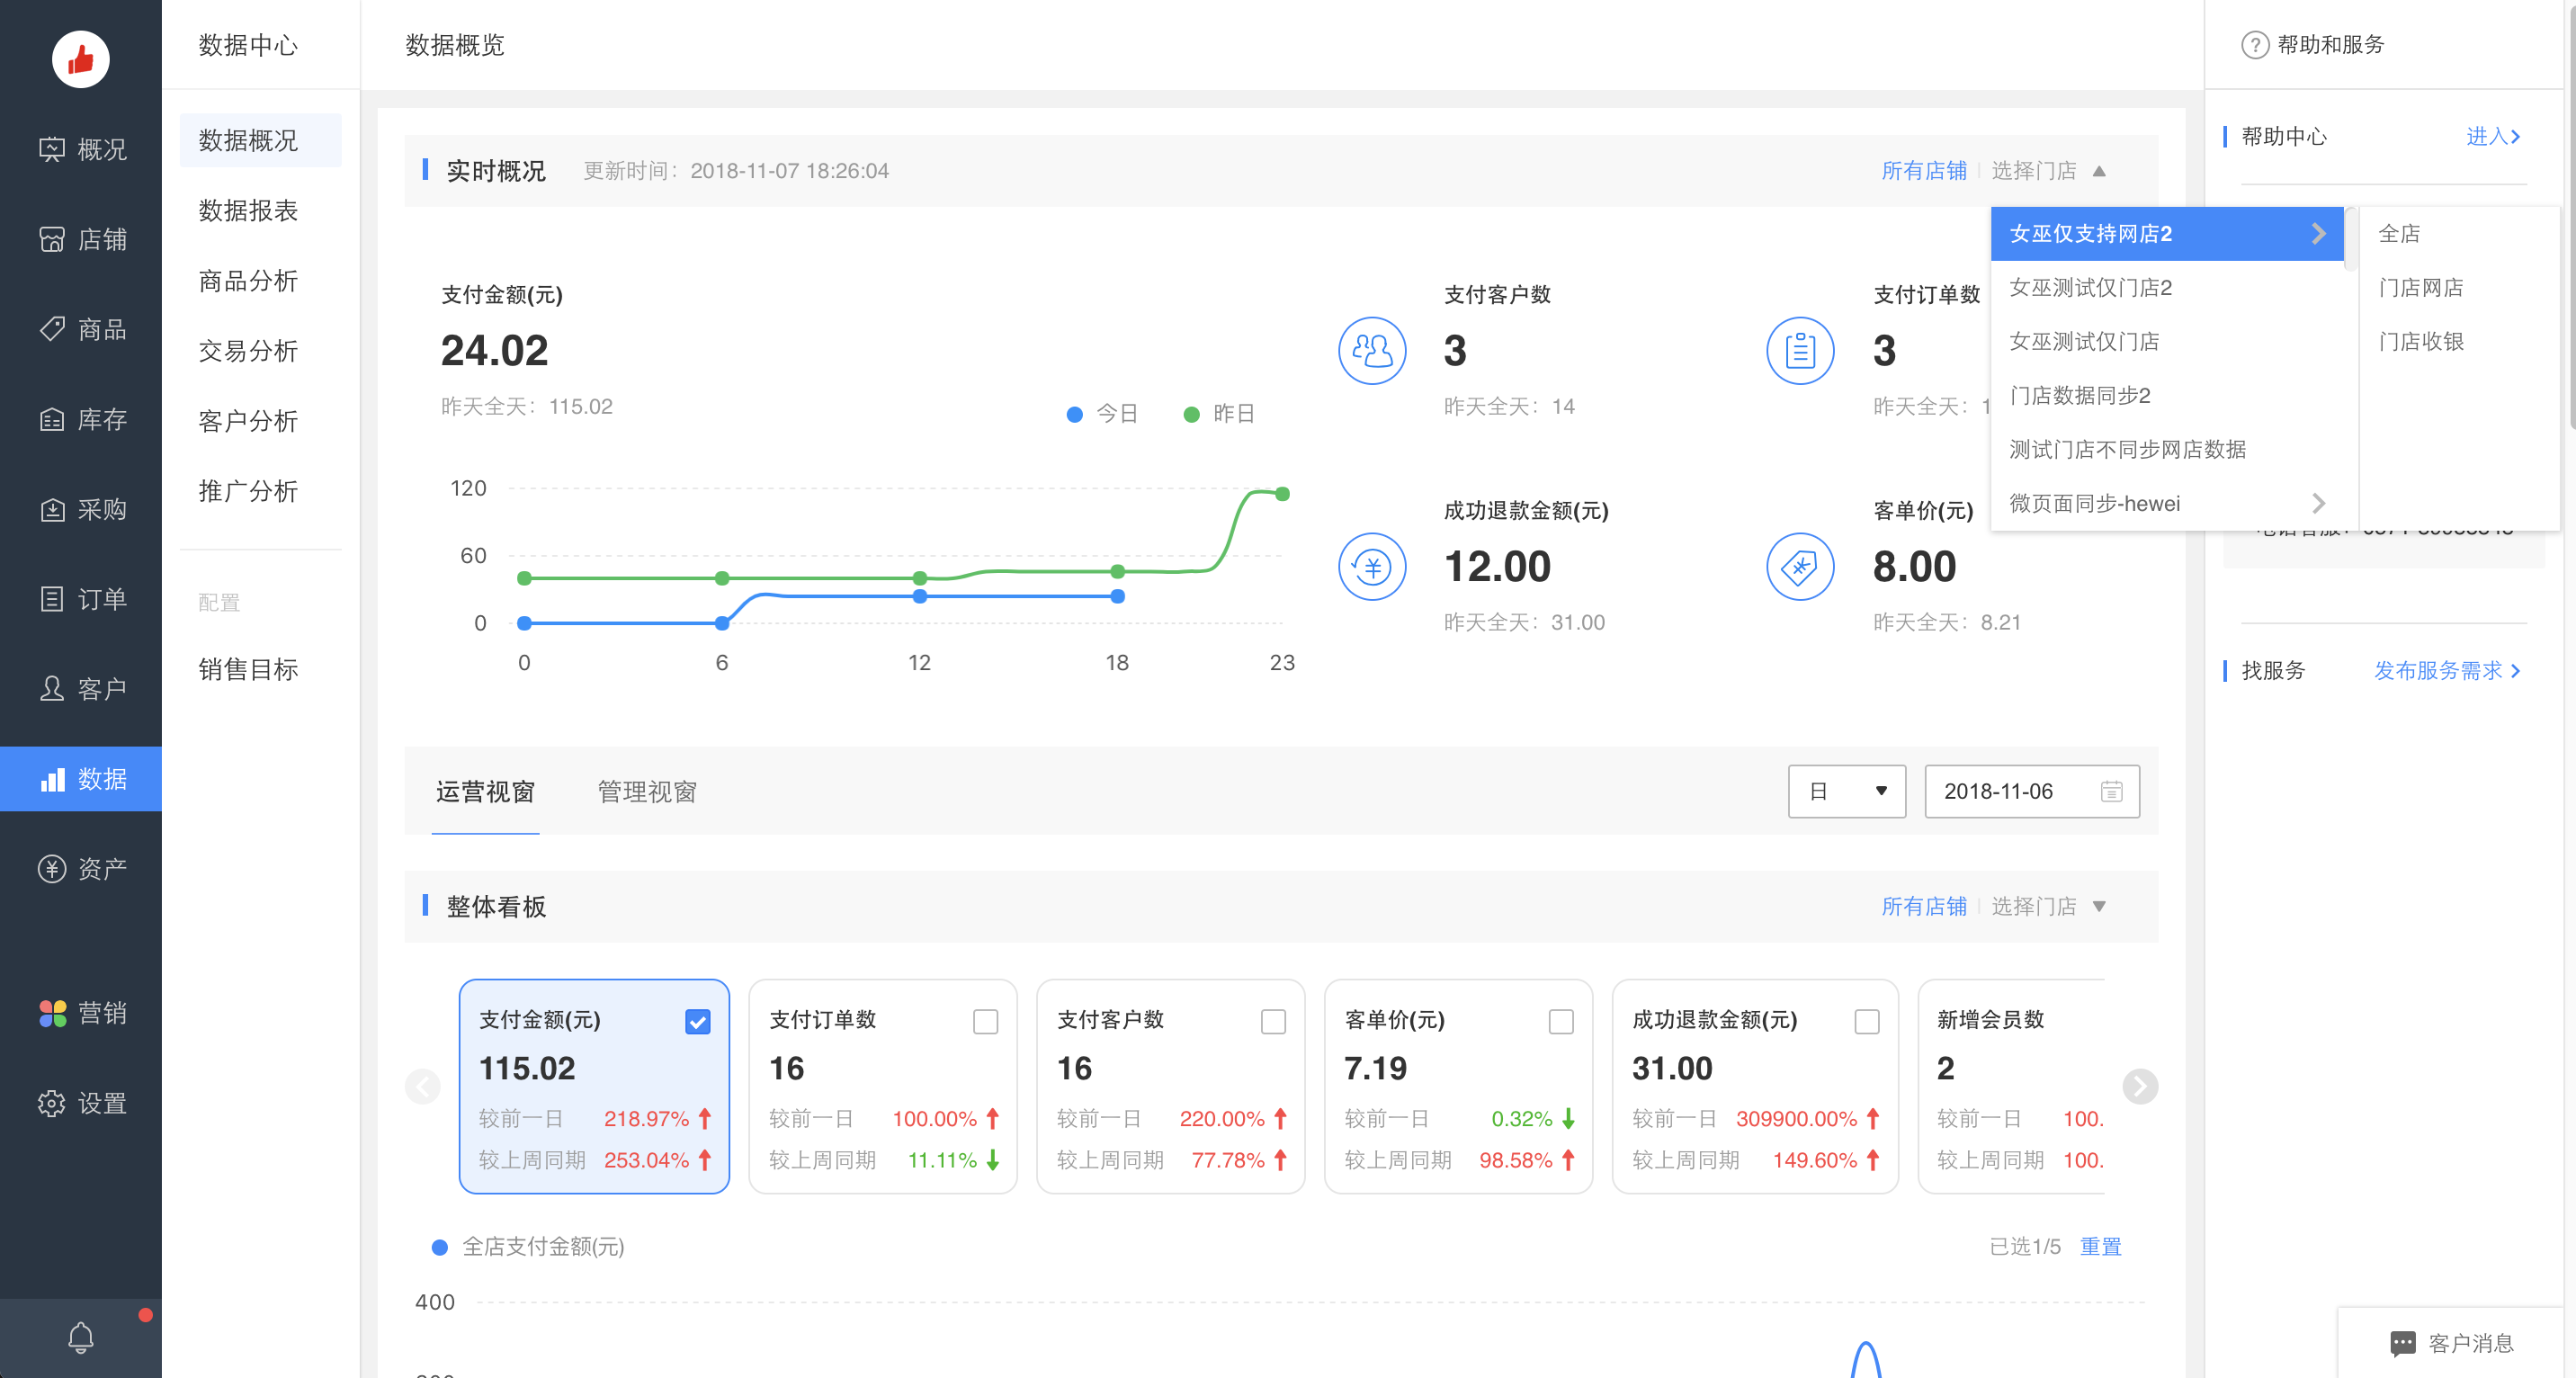Viewport: 2576px width, 1378px height.
Task: Click the 发布服务需求 link
Action: (x=2446, y=671)
